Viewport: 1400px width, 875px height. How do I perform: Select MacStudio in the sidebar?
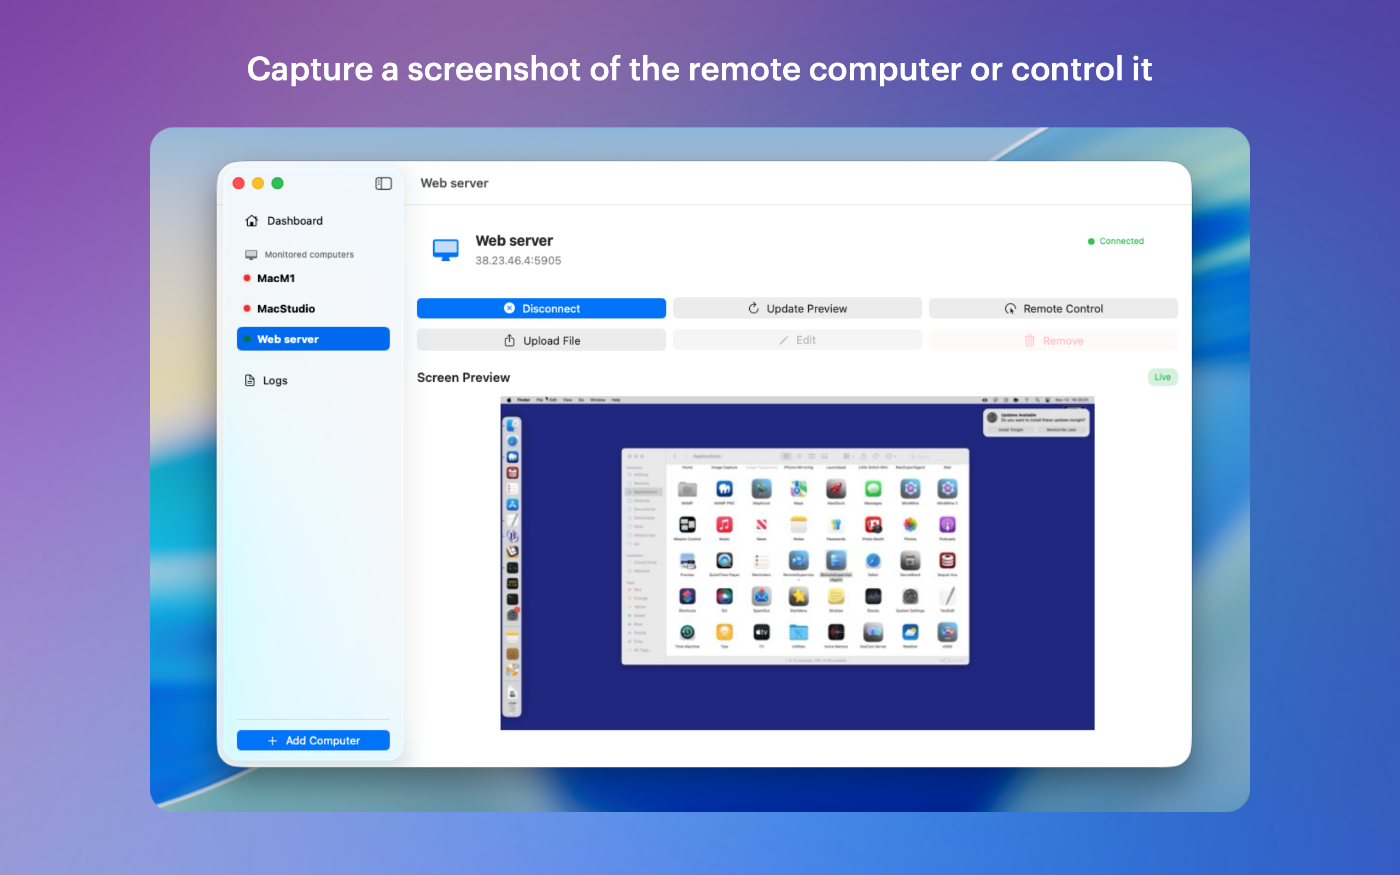tap(286, 309)
